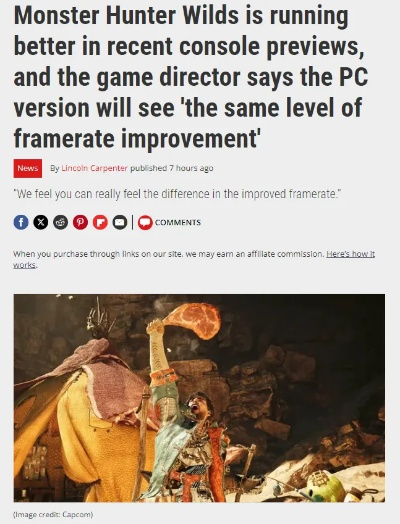Click the Monster Hunter Wilds hero image
This screenshot has height=524, width=400.
point(199,398)
